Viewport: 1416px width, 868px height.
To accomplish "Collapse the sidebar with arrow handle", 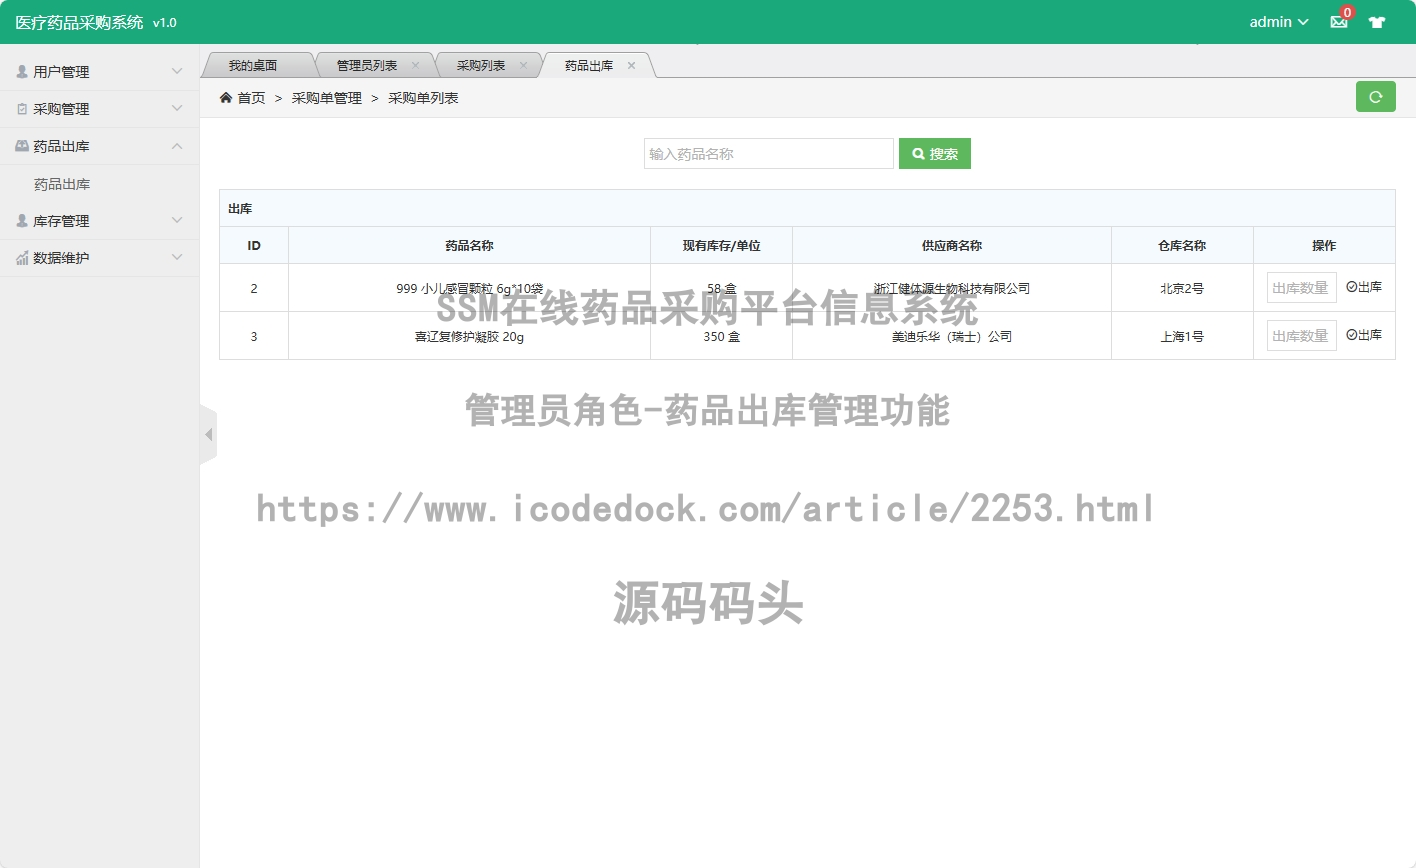I will (x=208, y=435).
